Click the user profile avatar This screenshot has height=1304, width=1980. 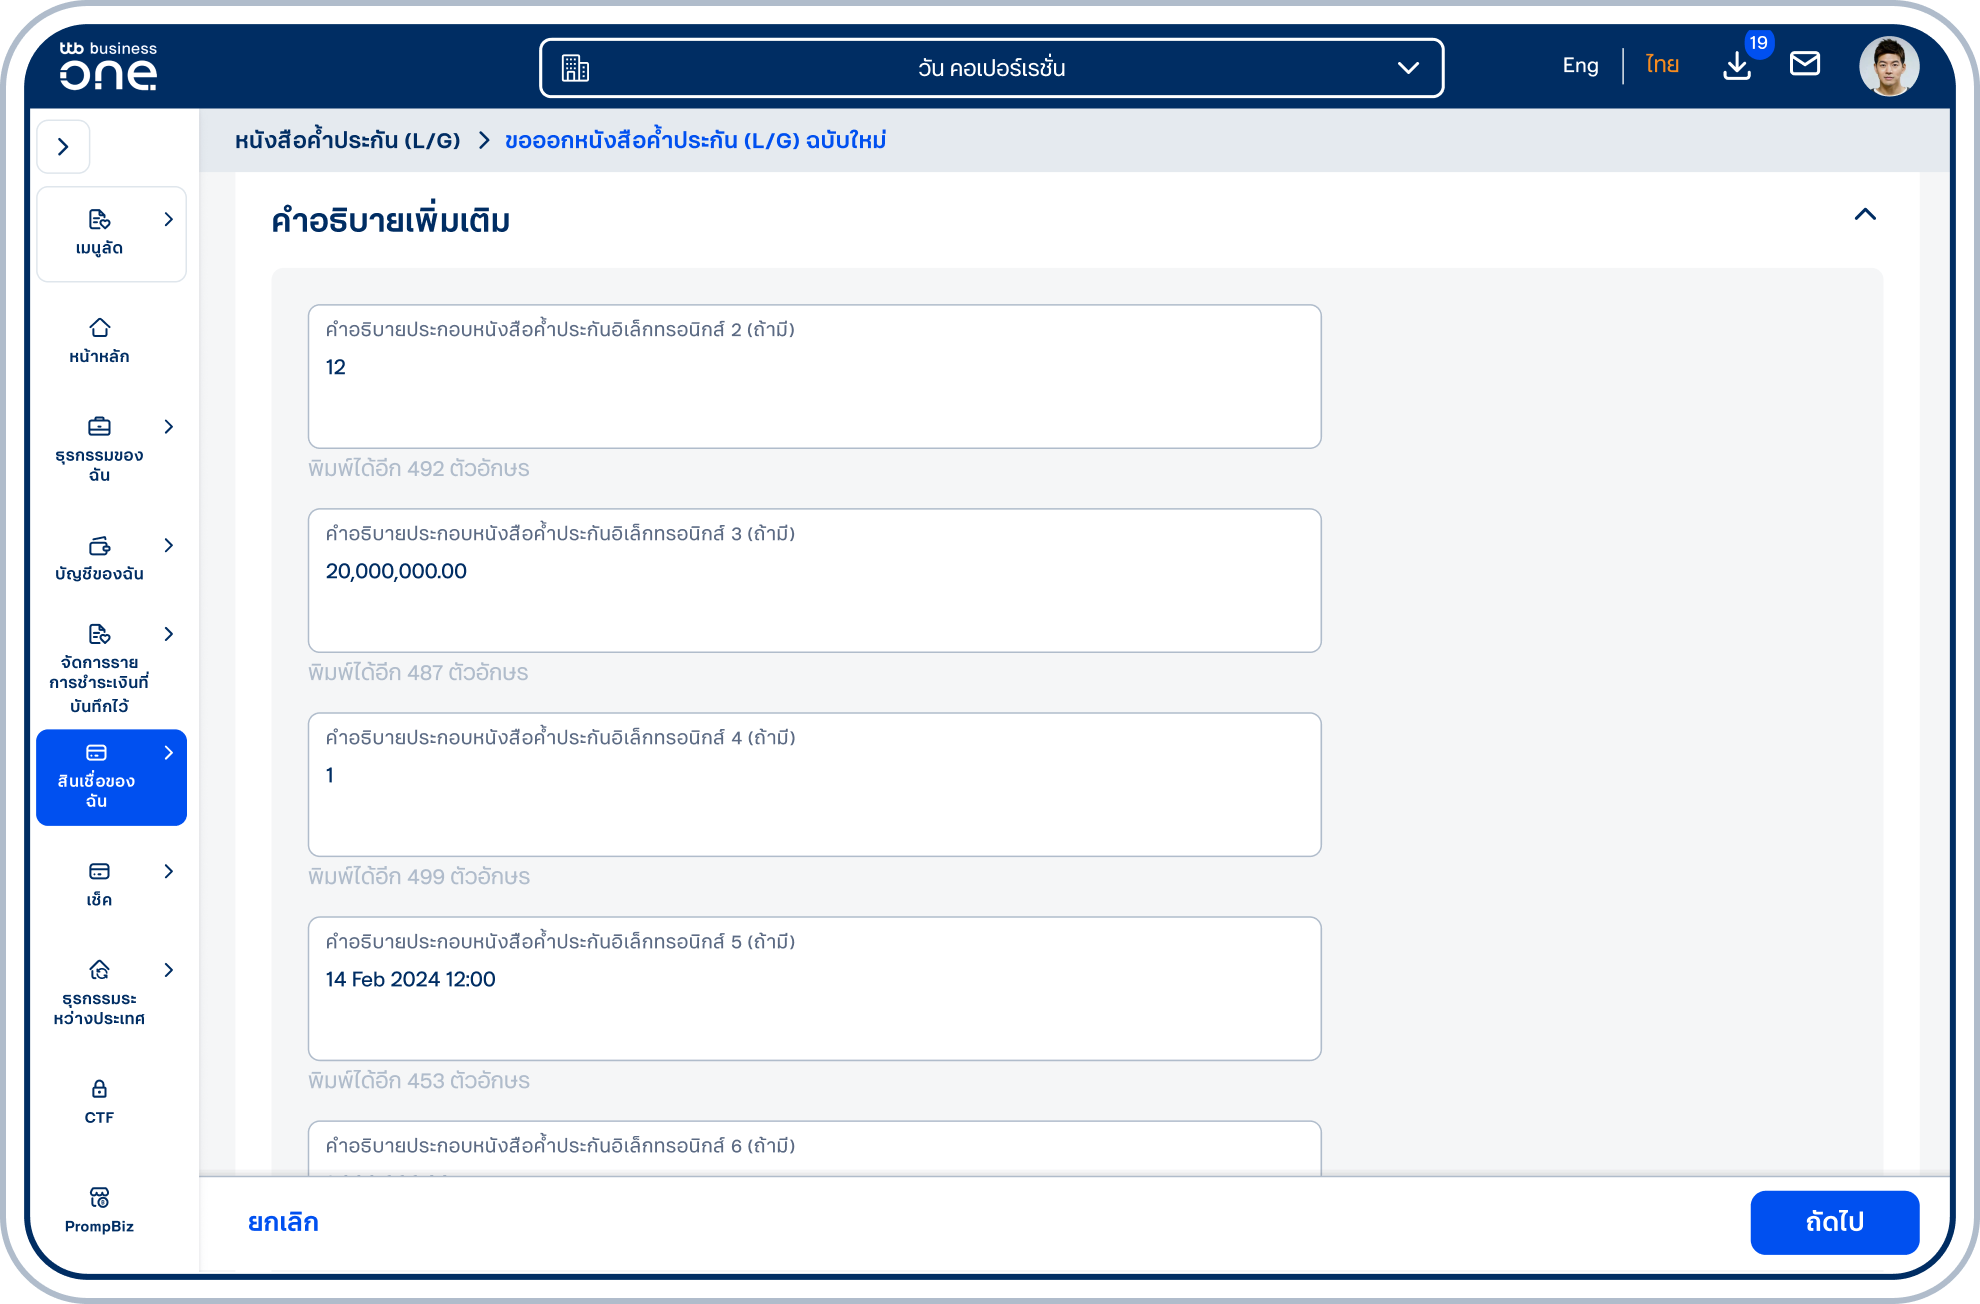1889,66
